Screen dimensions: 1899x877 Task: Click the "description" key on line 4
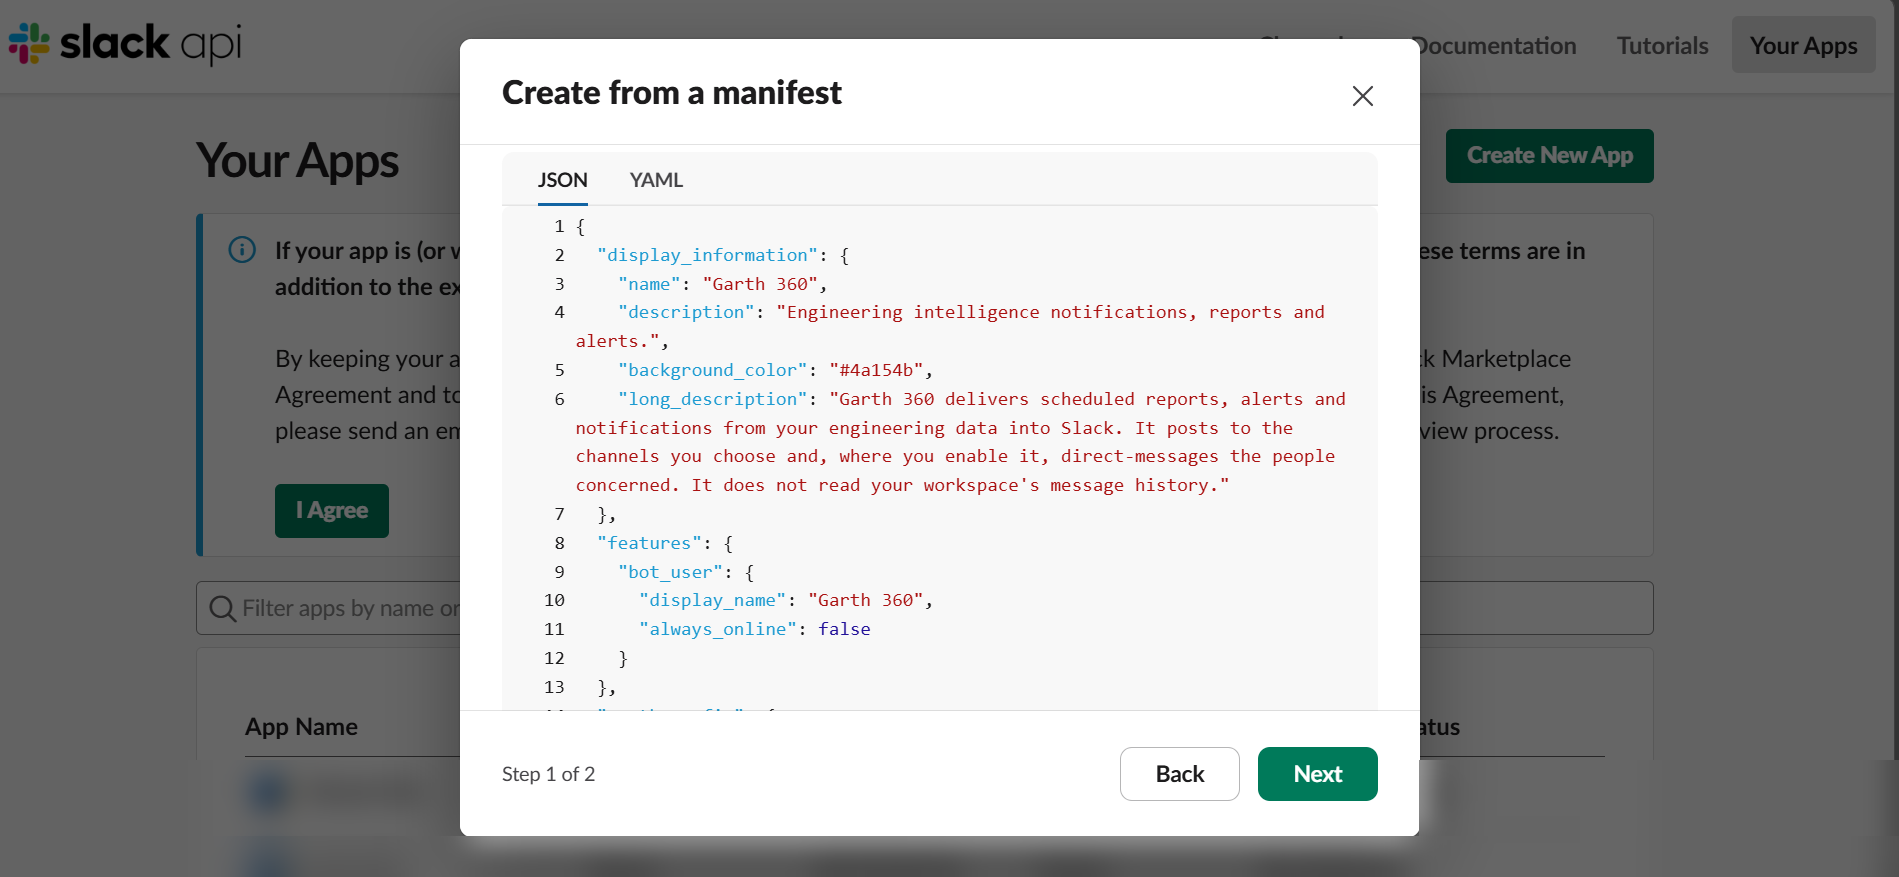pos(686,312)
